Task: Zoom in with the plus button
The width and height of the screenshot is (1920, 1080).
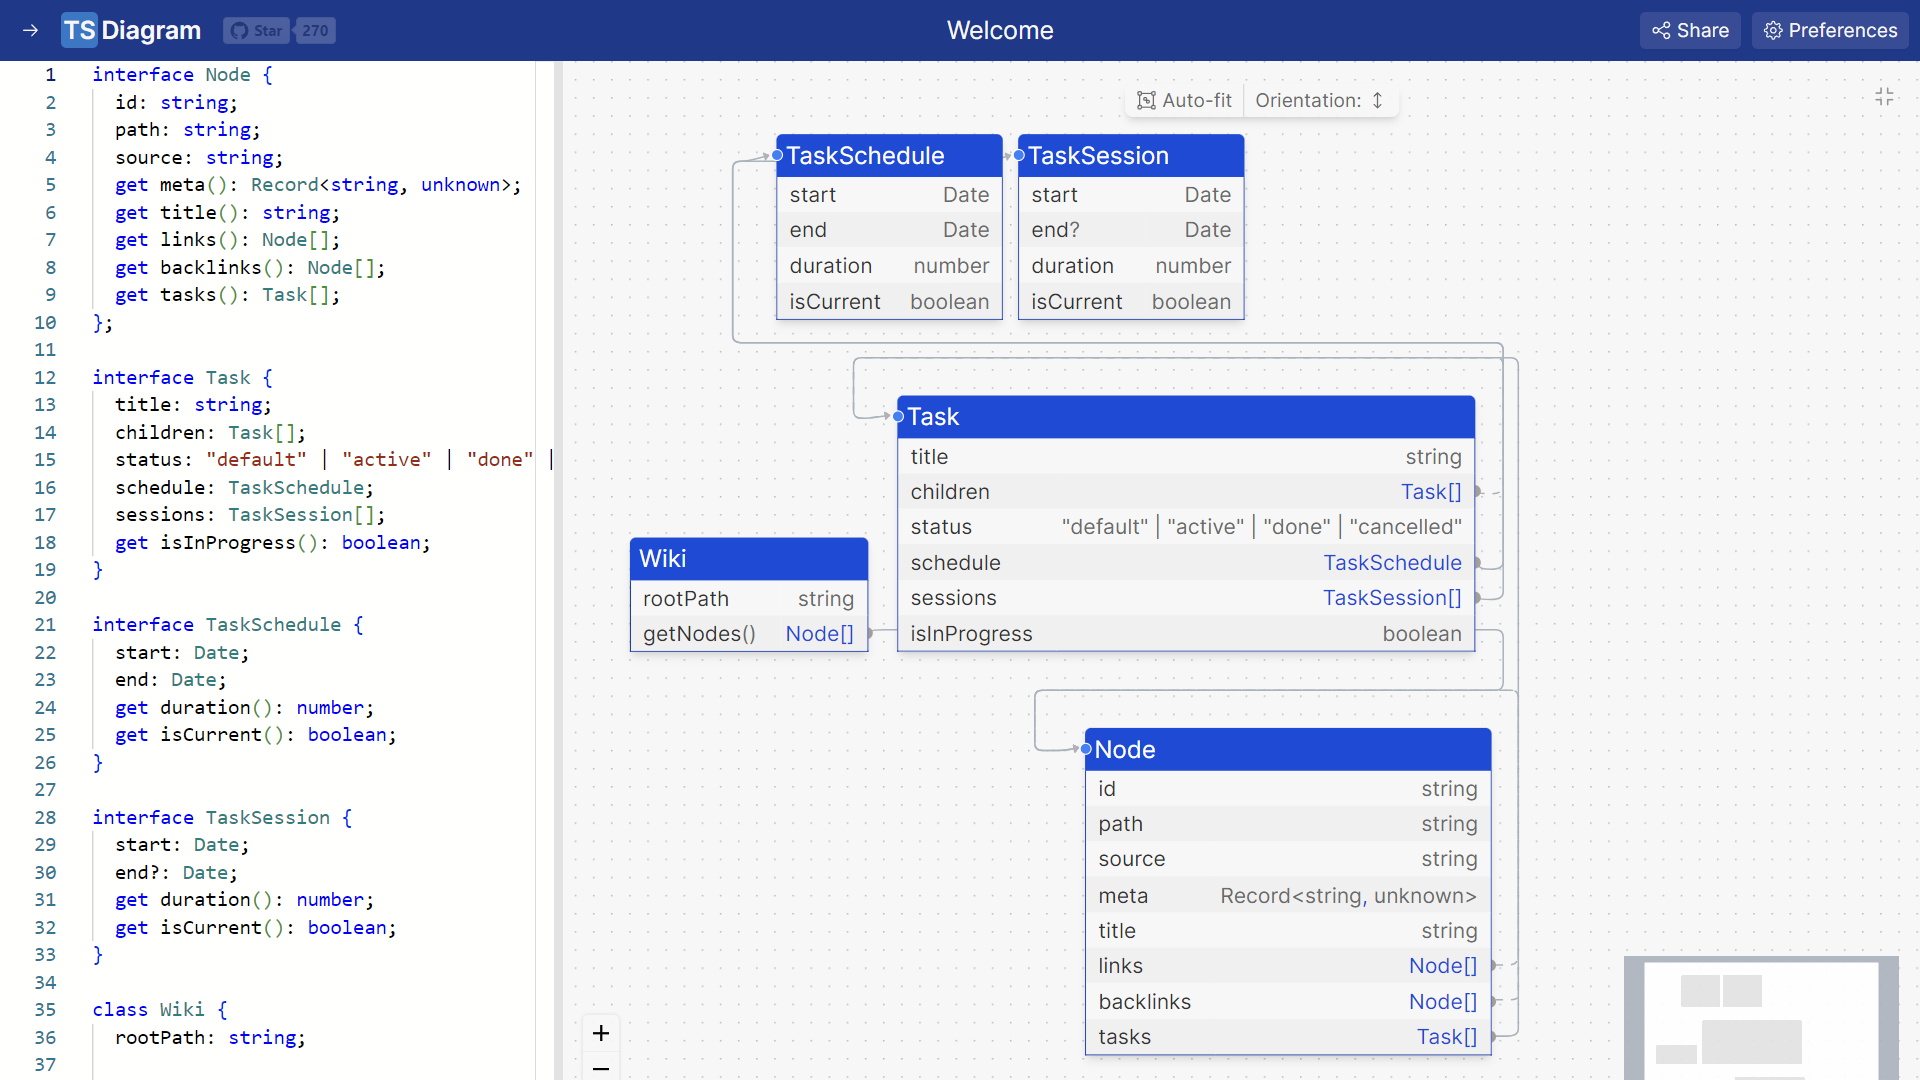Action: tap(601, 1033)
